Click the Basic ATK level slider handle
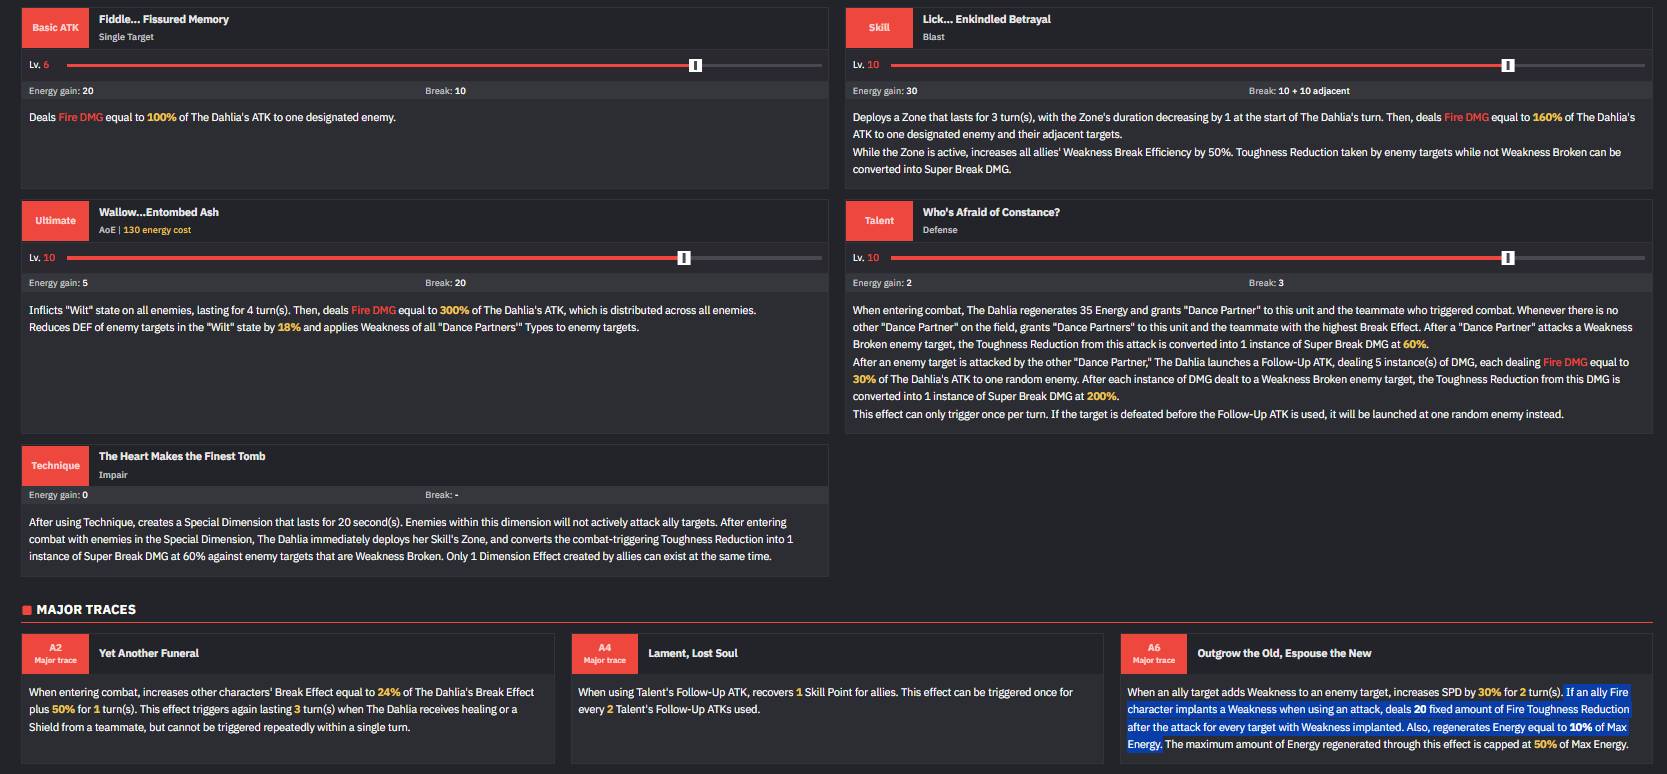The height and width of the screenshot is (774, 1667). coord(695,65)
